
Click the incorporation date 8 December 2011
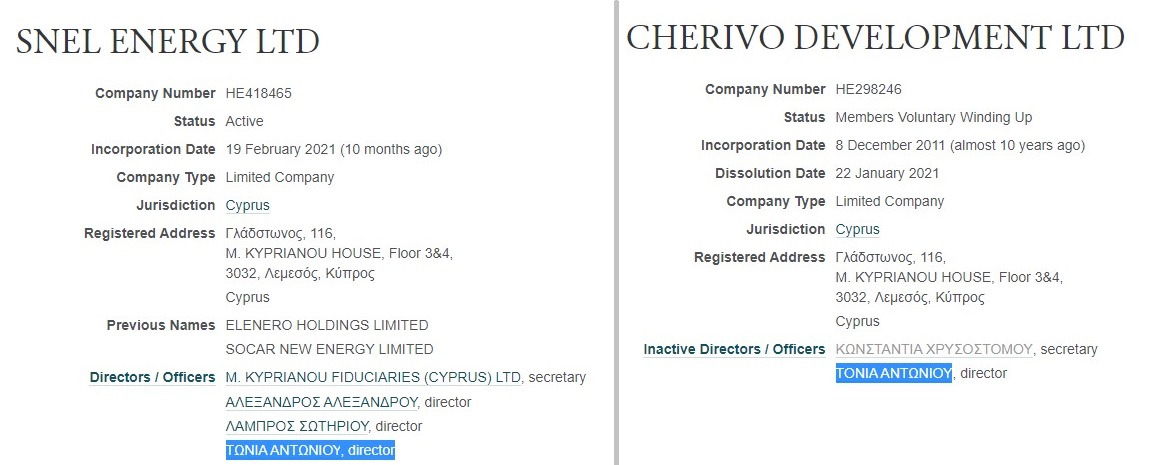890,145
